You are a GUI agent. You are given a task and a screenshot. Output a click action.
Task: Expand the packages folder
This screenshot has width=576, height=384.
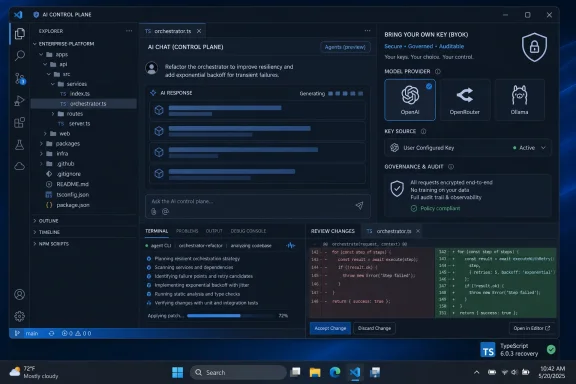click(x=41, y=144)
